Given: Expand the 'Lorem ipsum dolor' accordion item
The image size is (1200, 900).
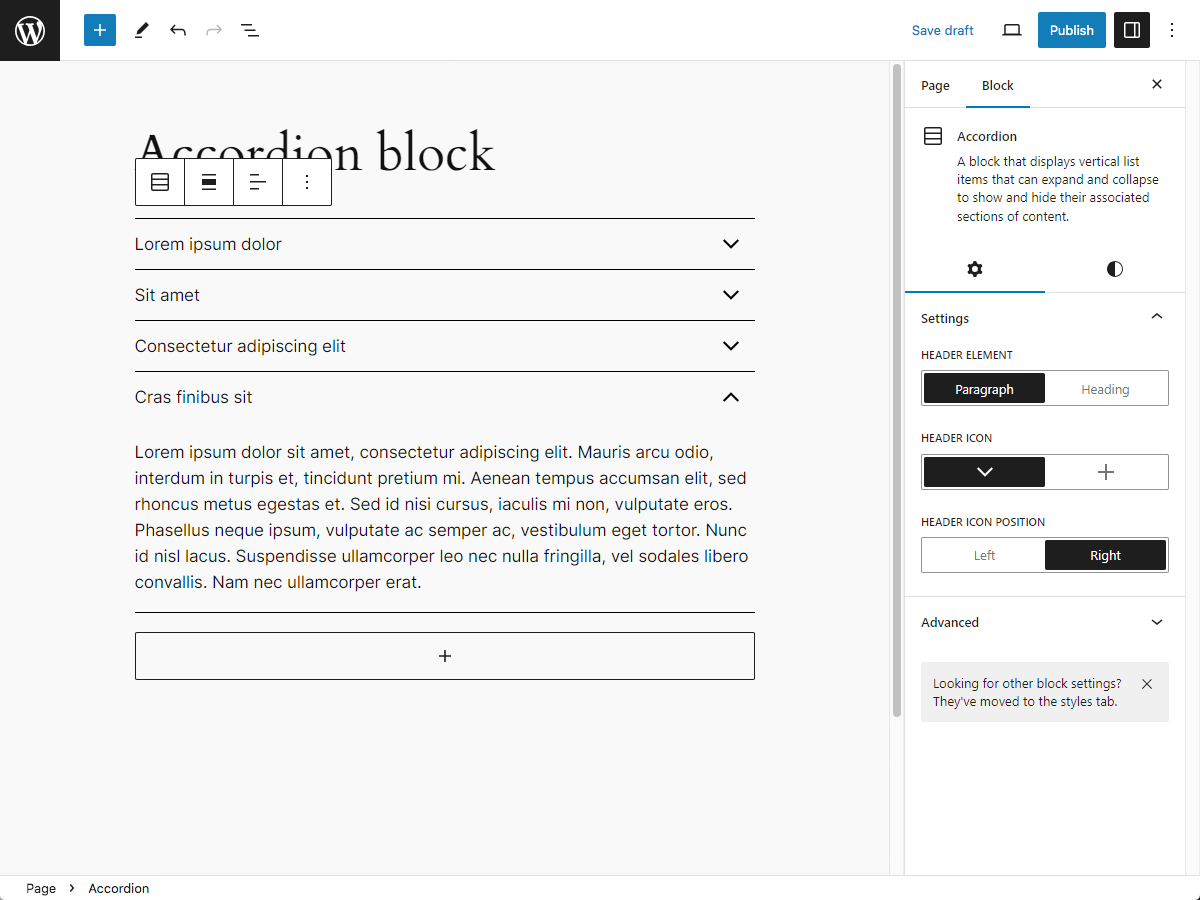Looking at the screenshot, I should coord(731,244).
